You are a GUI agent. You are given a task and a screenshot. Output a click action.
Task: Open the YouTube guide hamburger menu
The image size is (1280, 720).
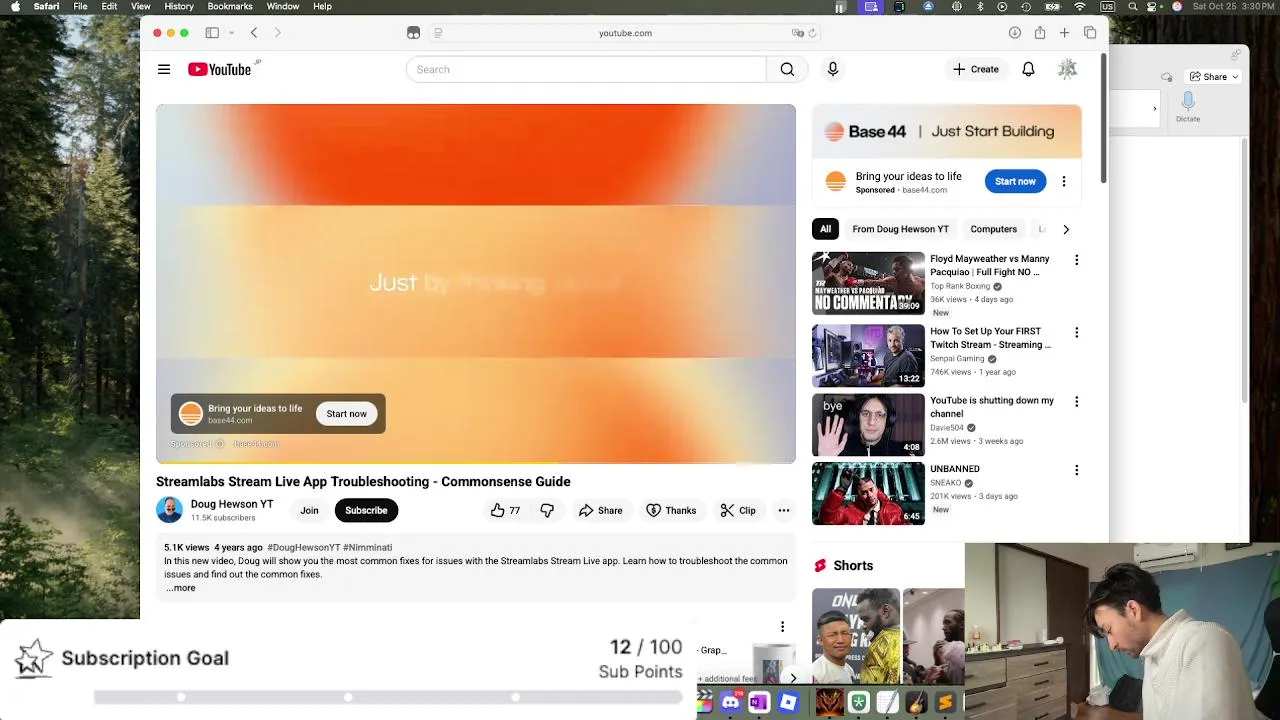(x=164, y=69)
